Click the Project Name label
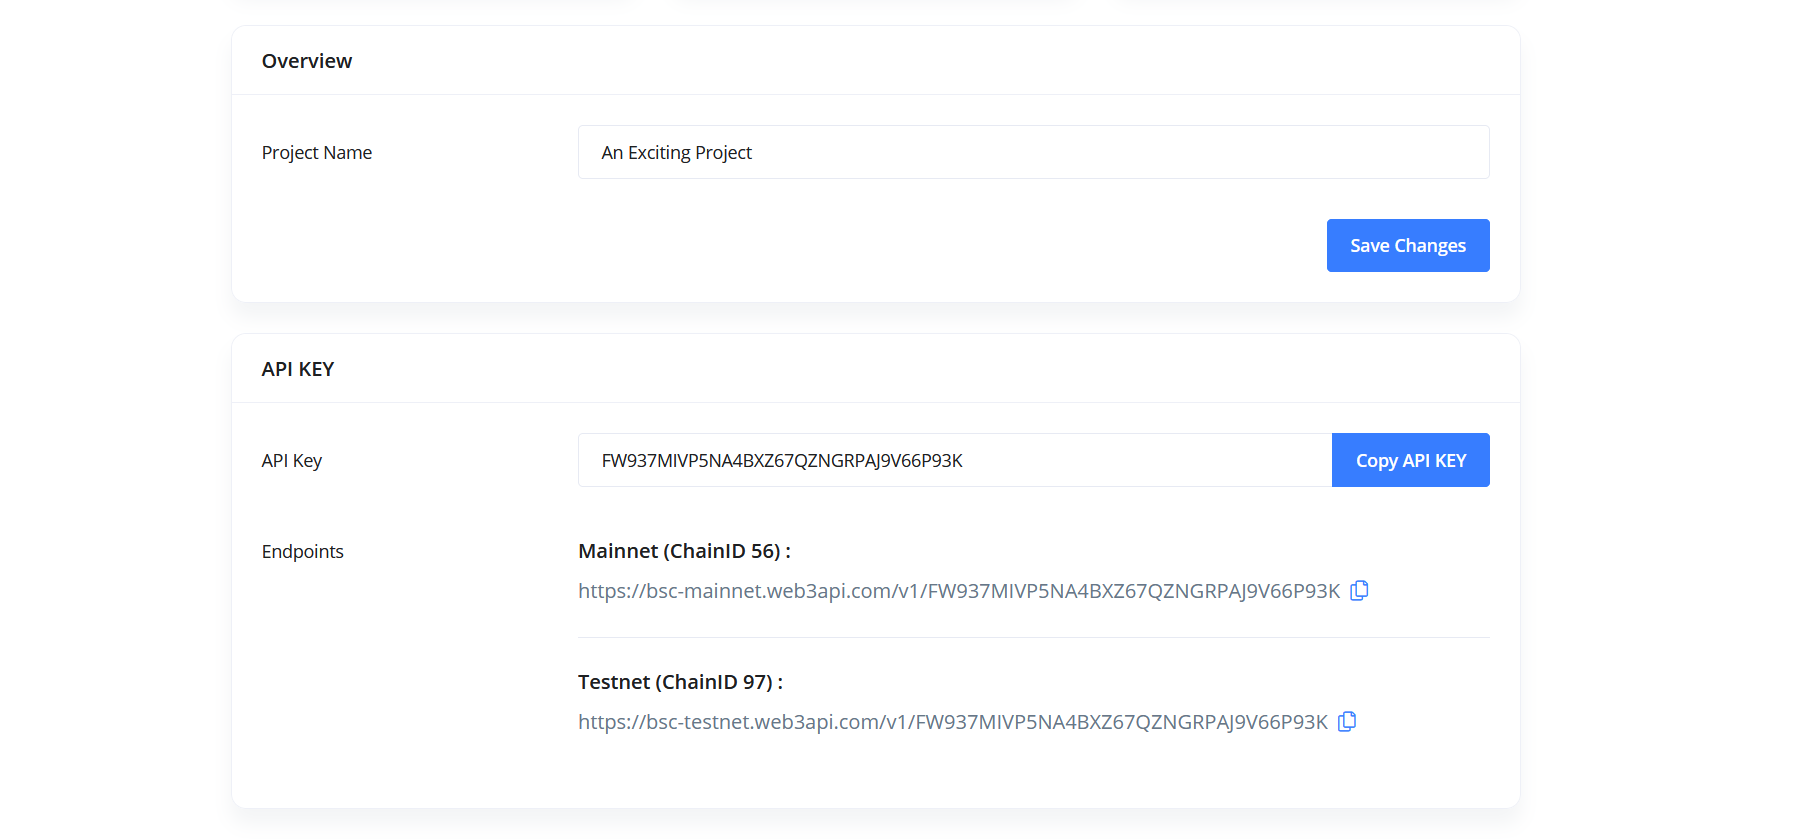 click(316, 153)
